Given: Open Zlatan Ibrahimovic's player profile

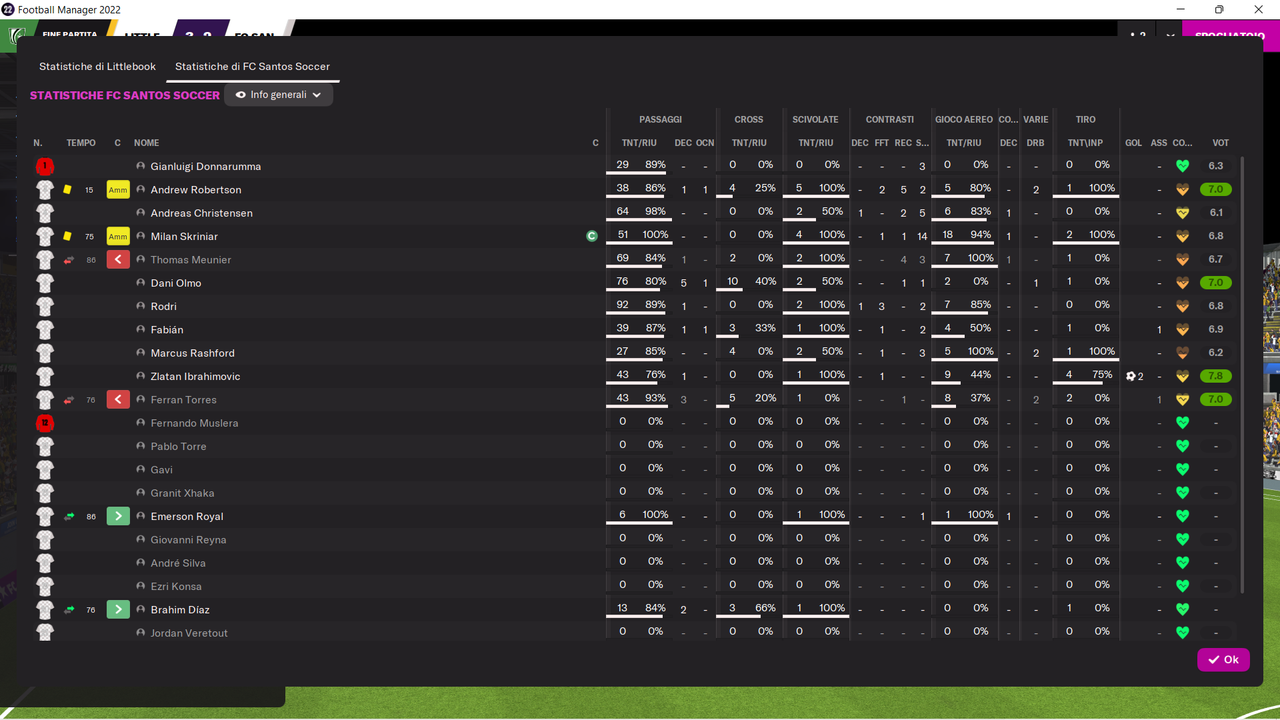Looking at the screenshot, I should pos(195,377).
